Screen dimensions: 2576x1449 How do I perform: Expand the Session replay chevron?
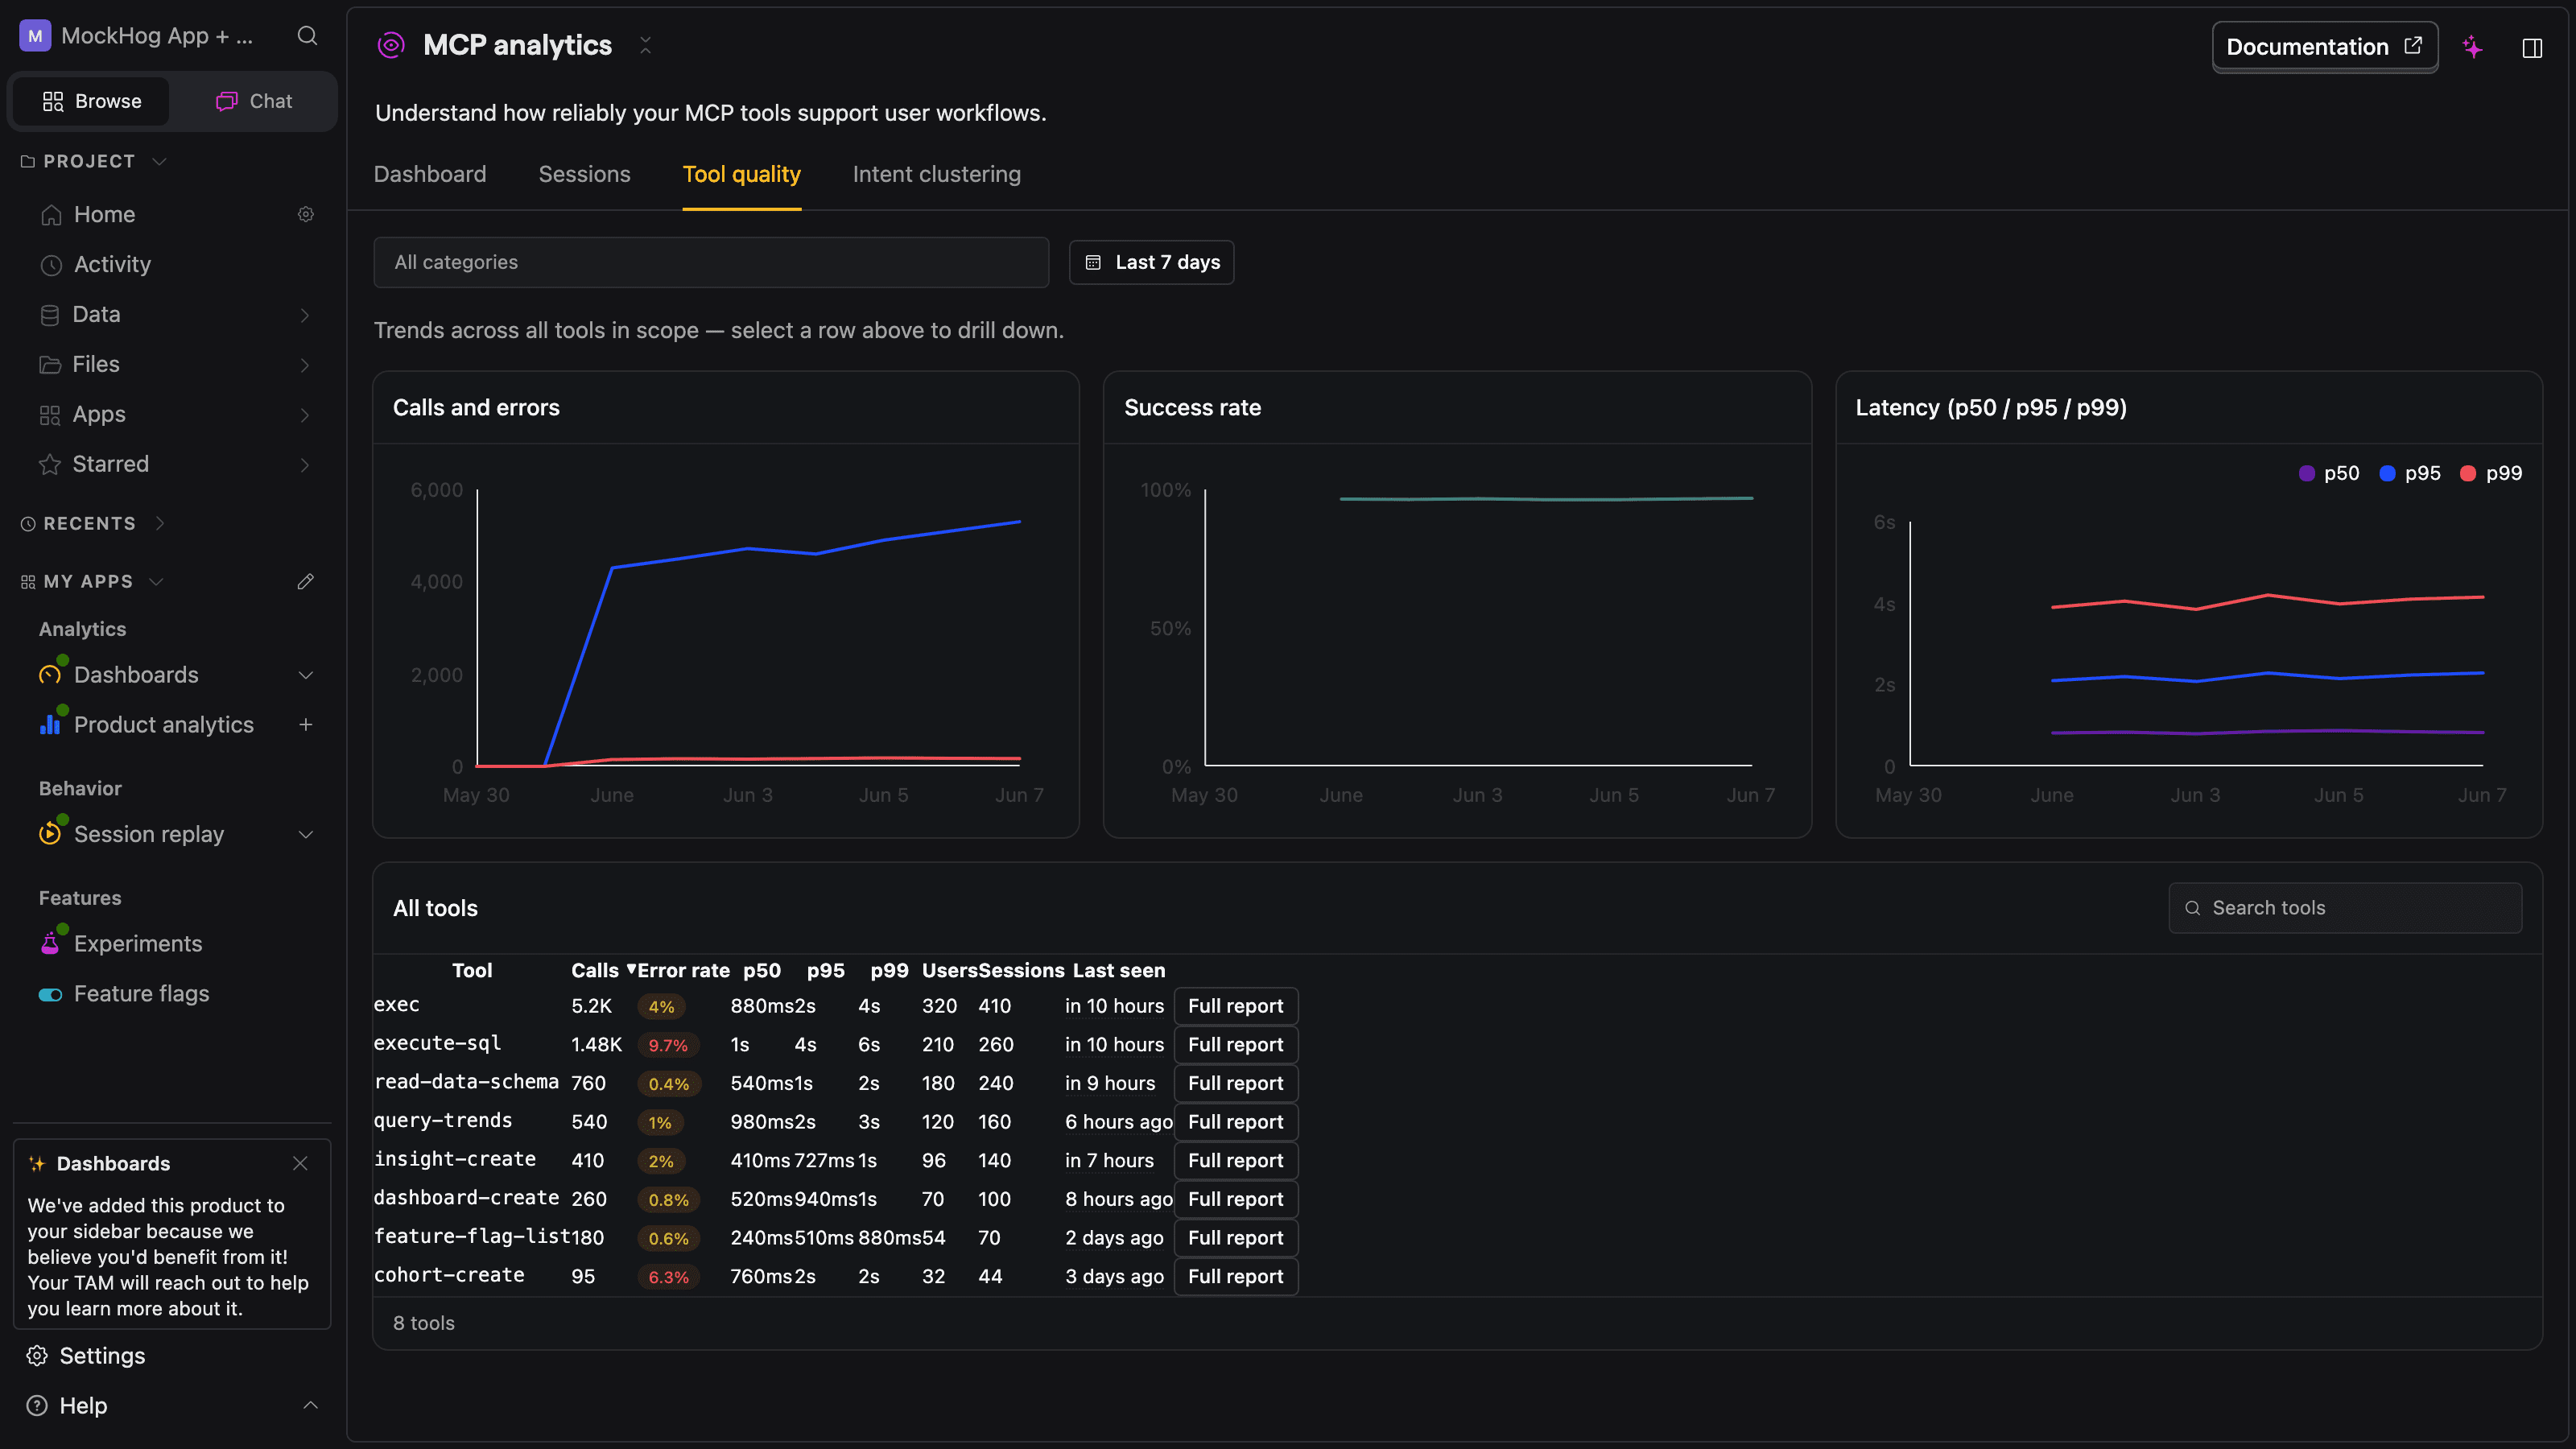click(x=306, y=834)
